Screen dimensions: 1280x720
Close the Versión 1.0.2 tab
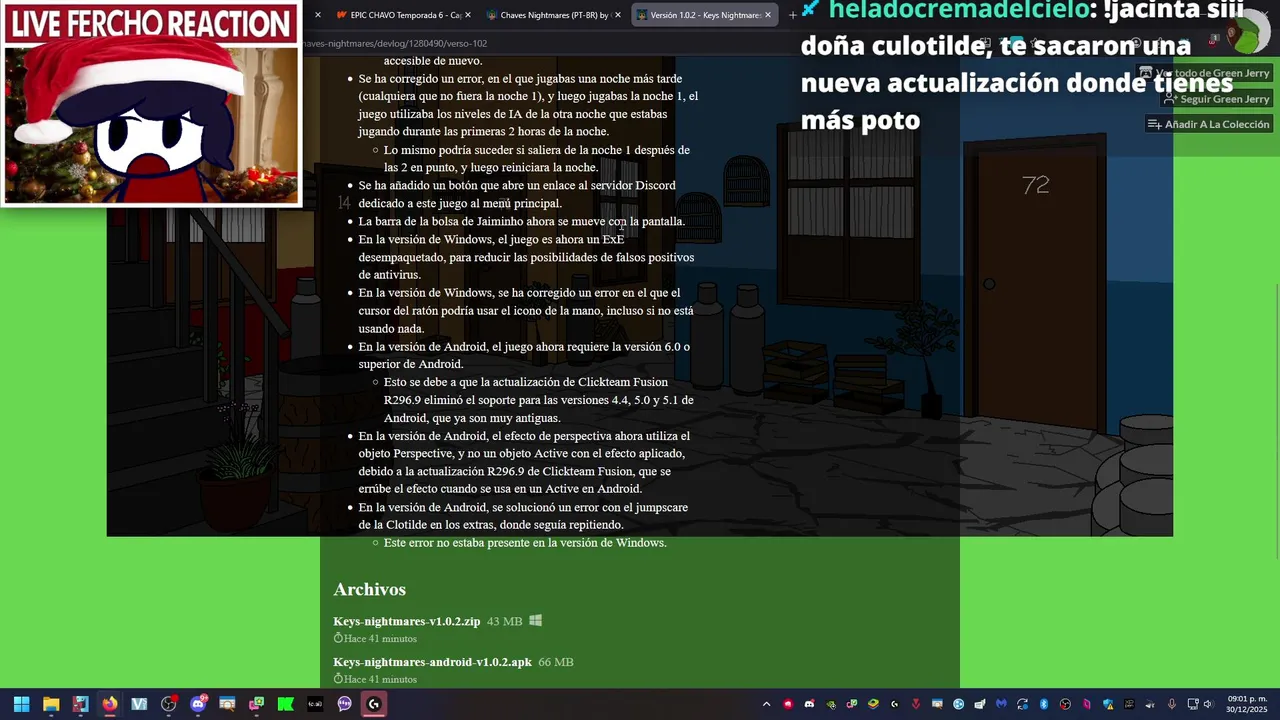click(768, 15)
